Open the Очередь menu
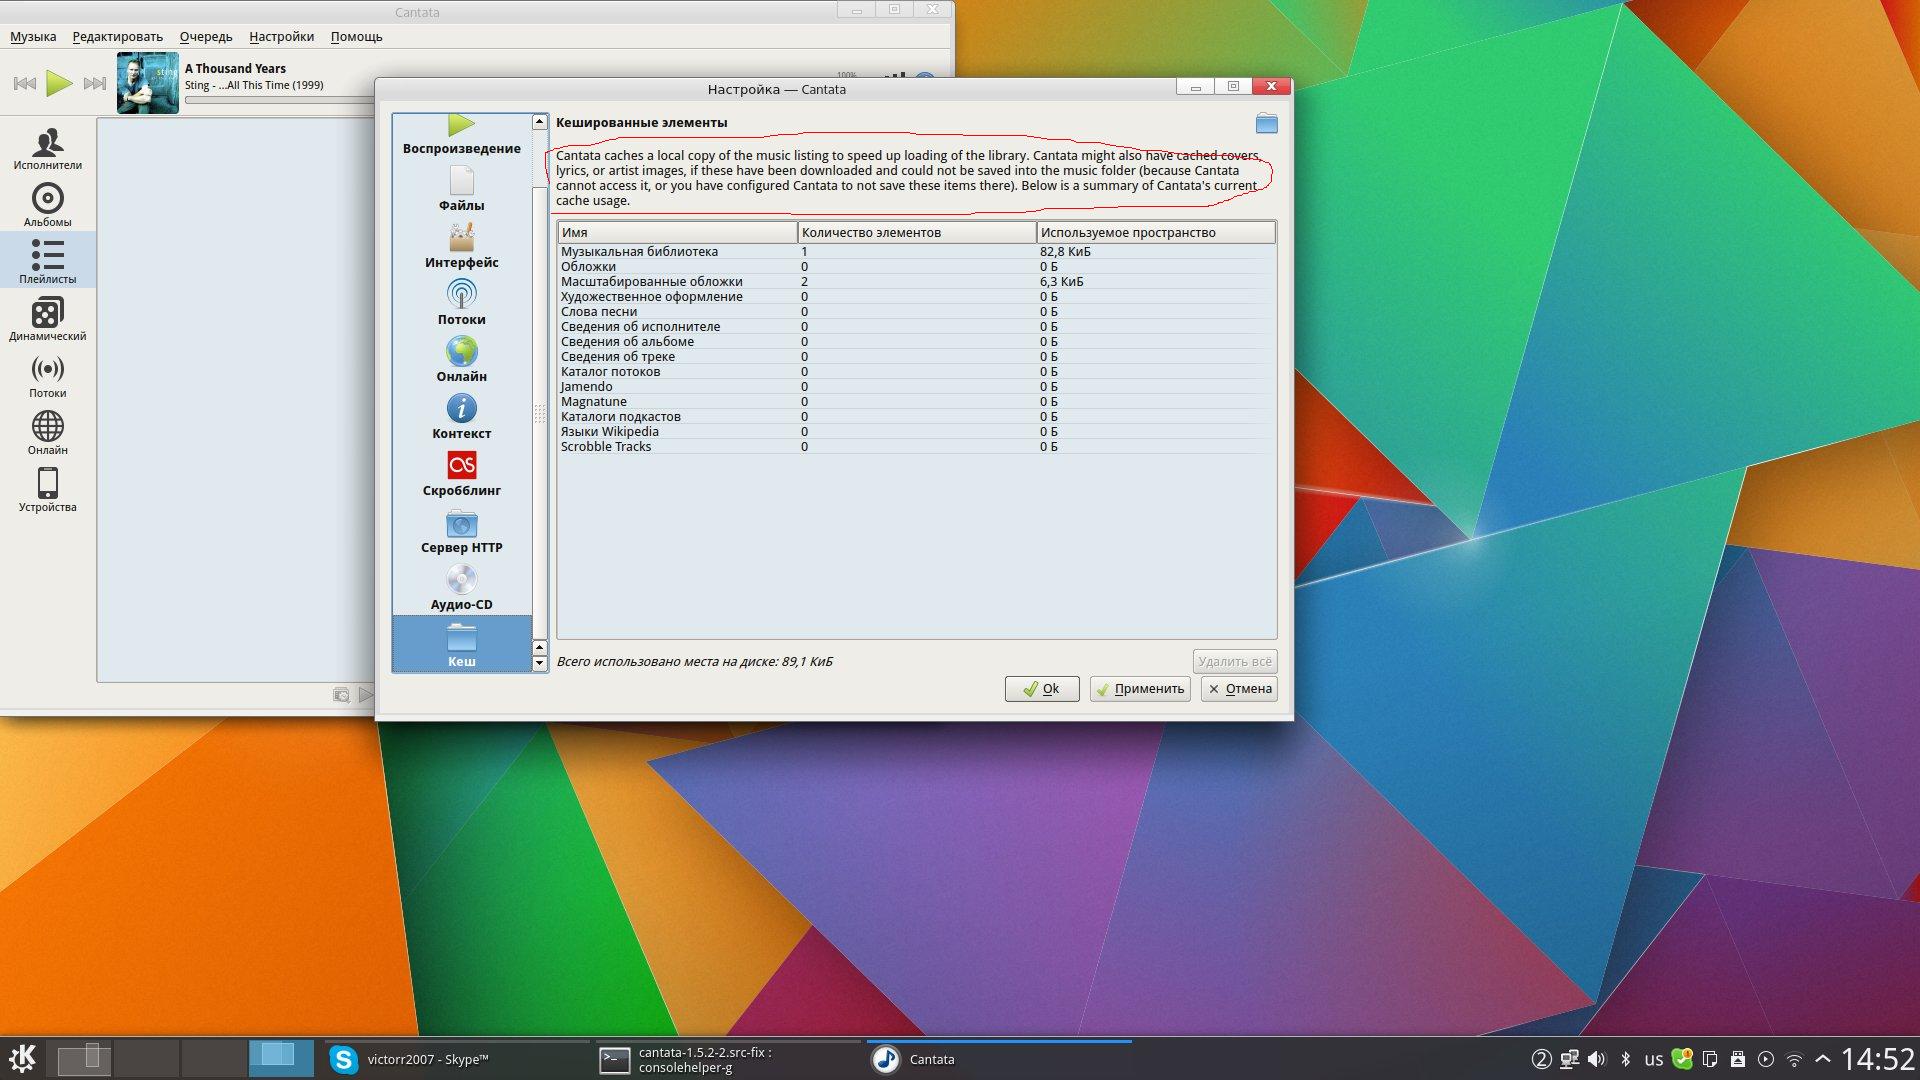Viewport: 1920px width, 1080px height. pos(205,37)
